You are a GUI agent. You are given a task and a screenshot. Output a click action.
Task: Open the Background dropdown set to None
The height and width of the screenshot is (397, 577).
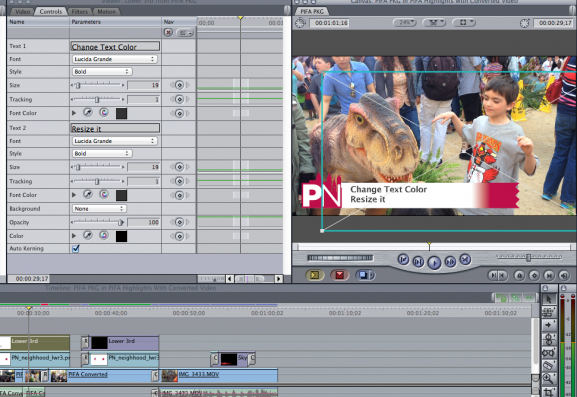tap(99, 209)
